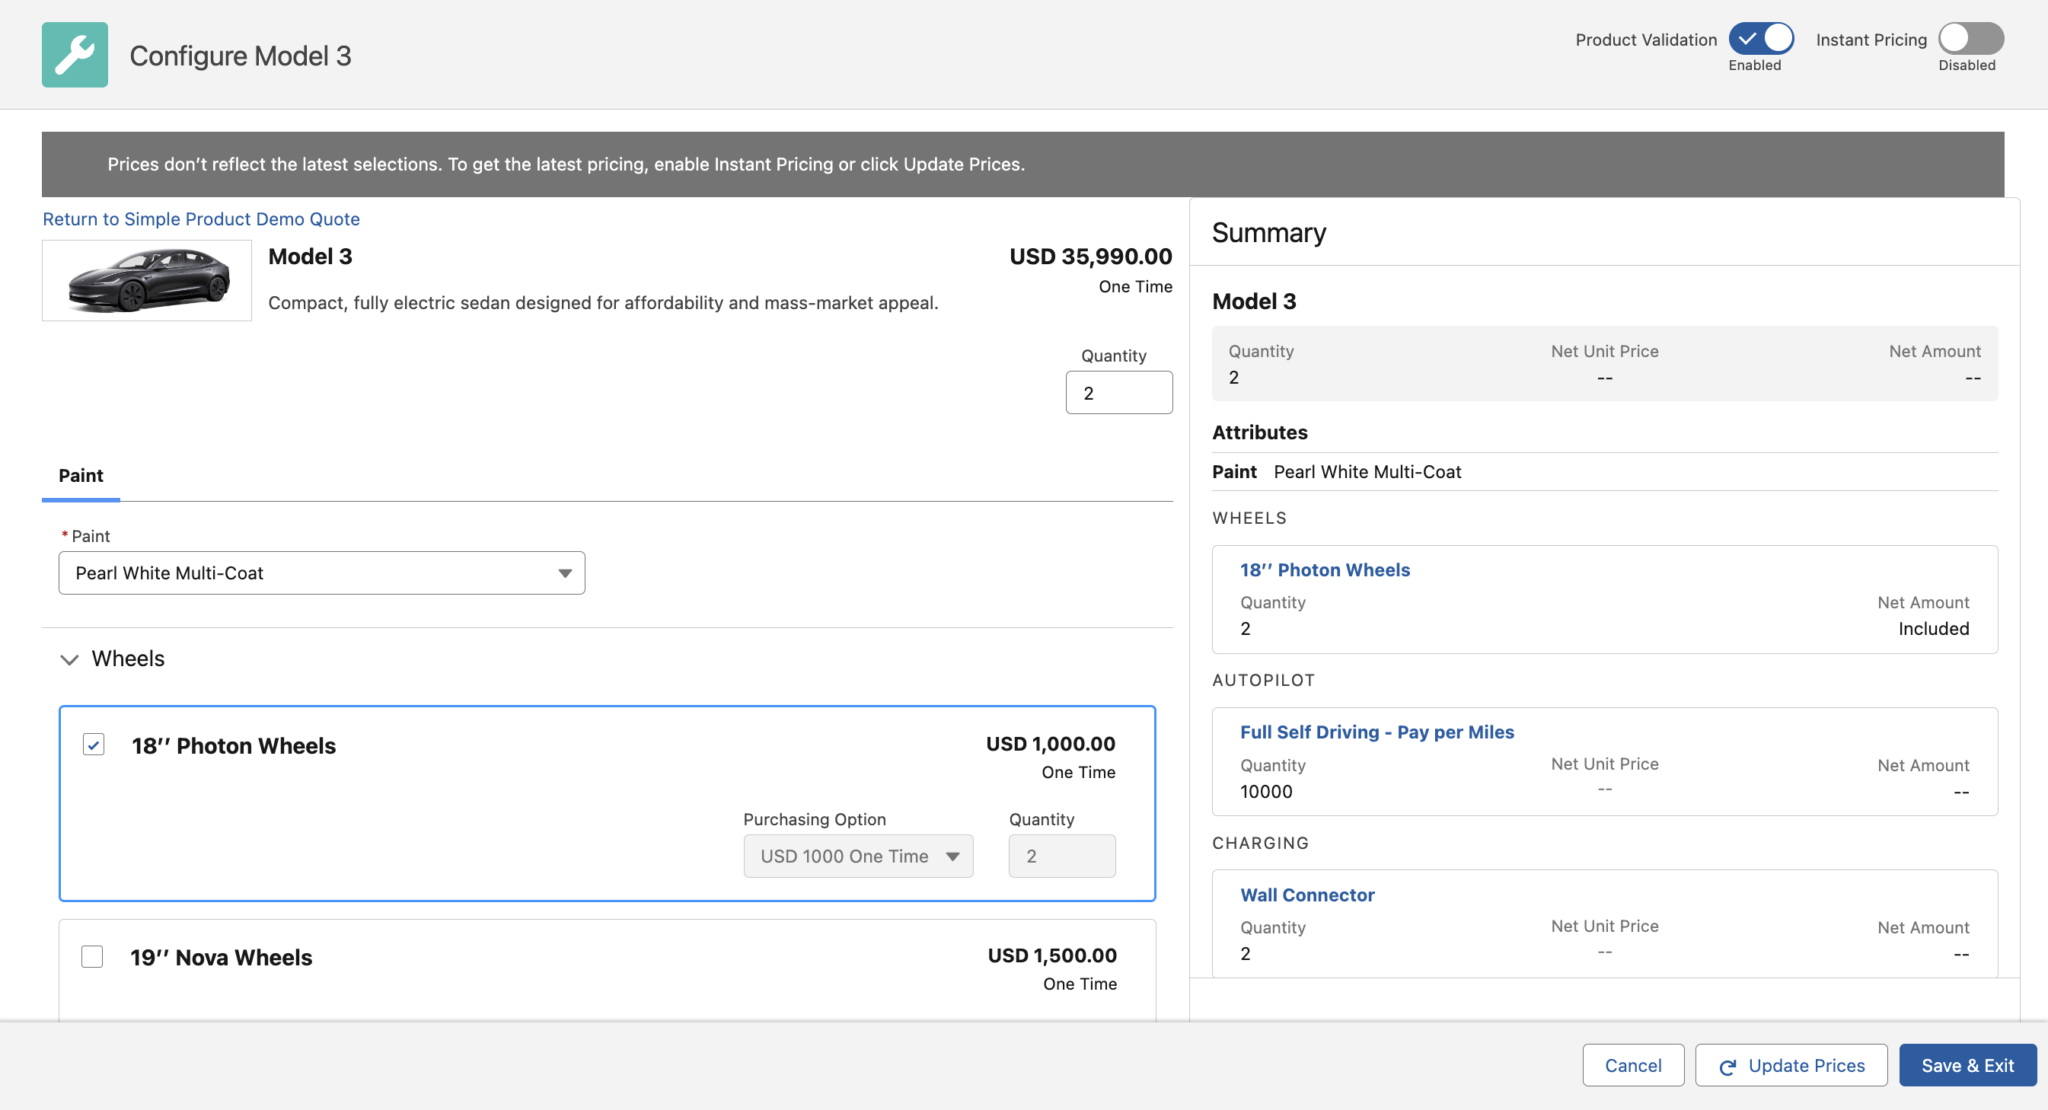Click the Cancel button
2048x1110 pixels.
click(1633, 1065)
